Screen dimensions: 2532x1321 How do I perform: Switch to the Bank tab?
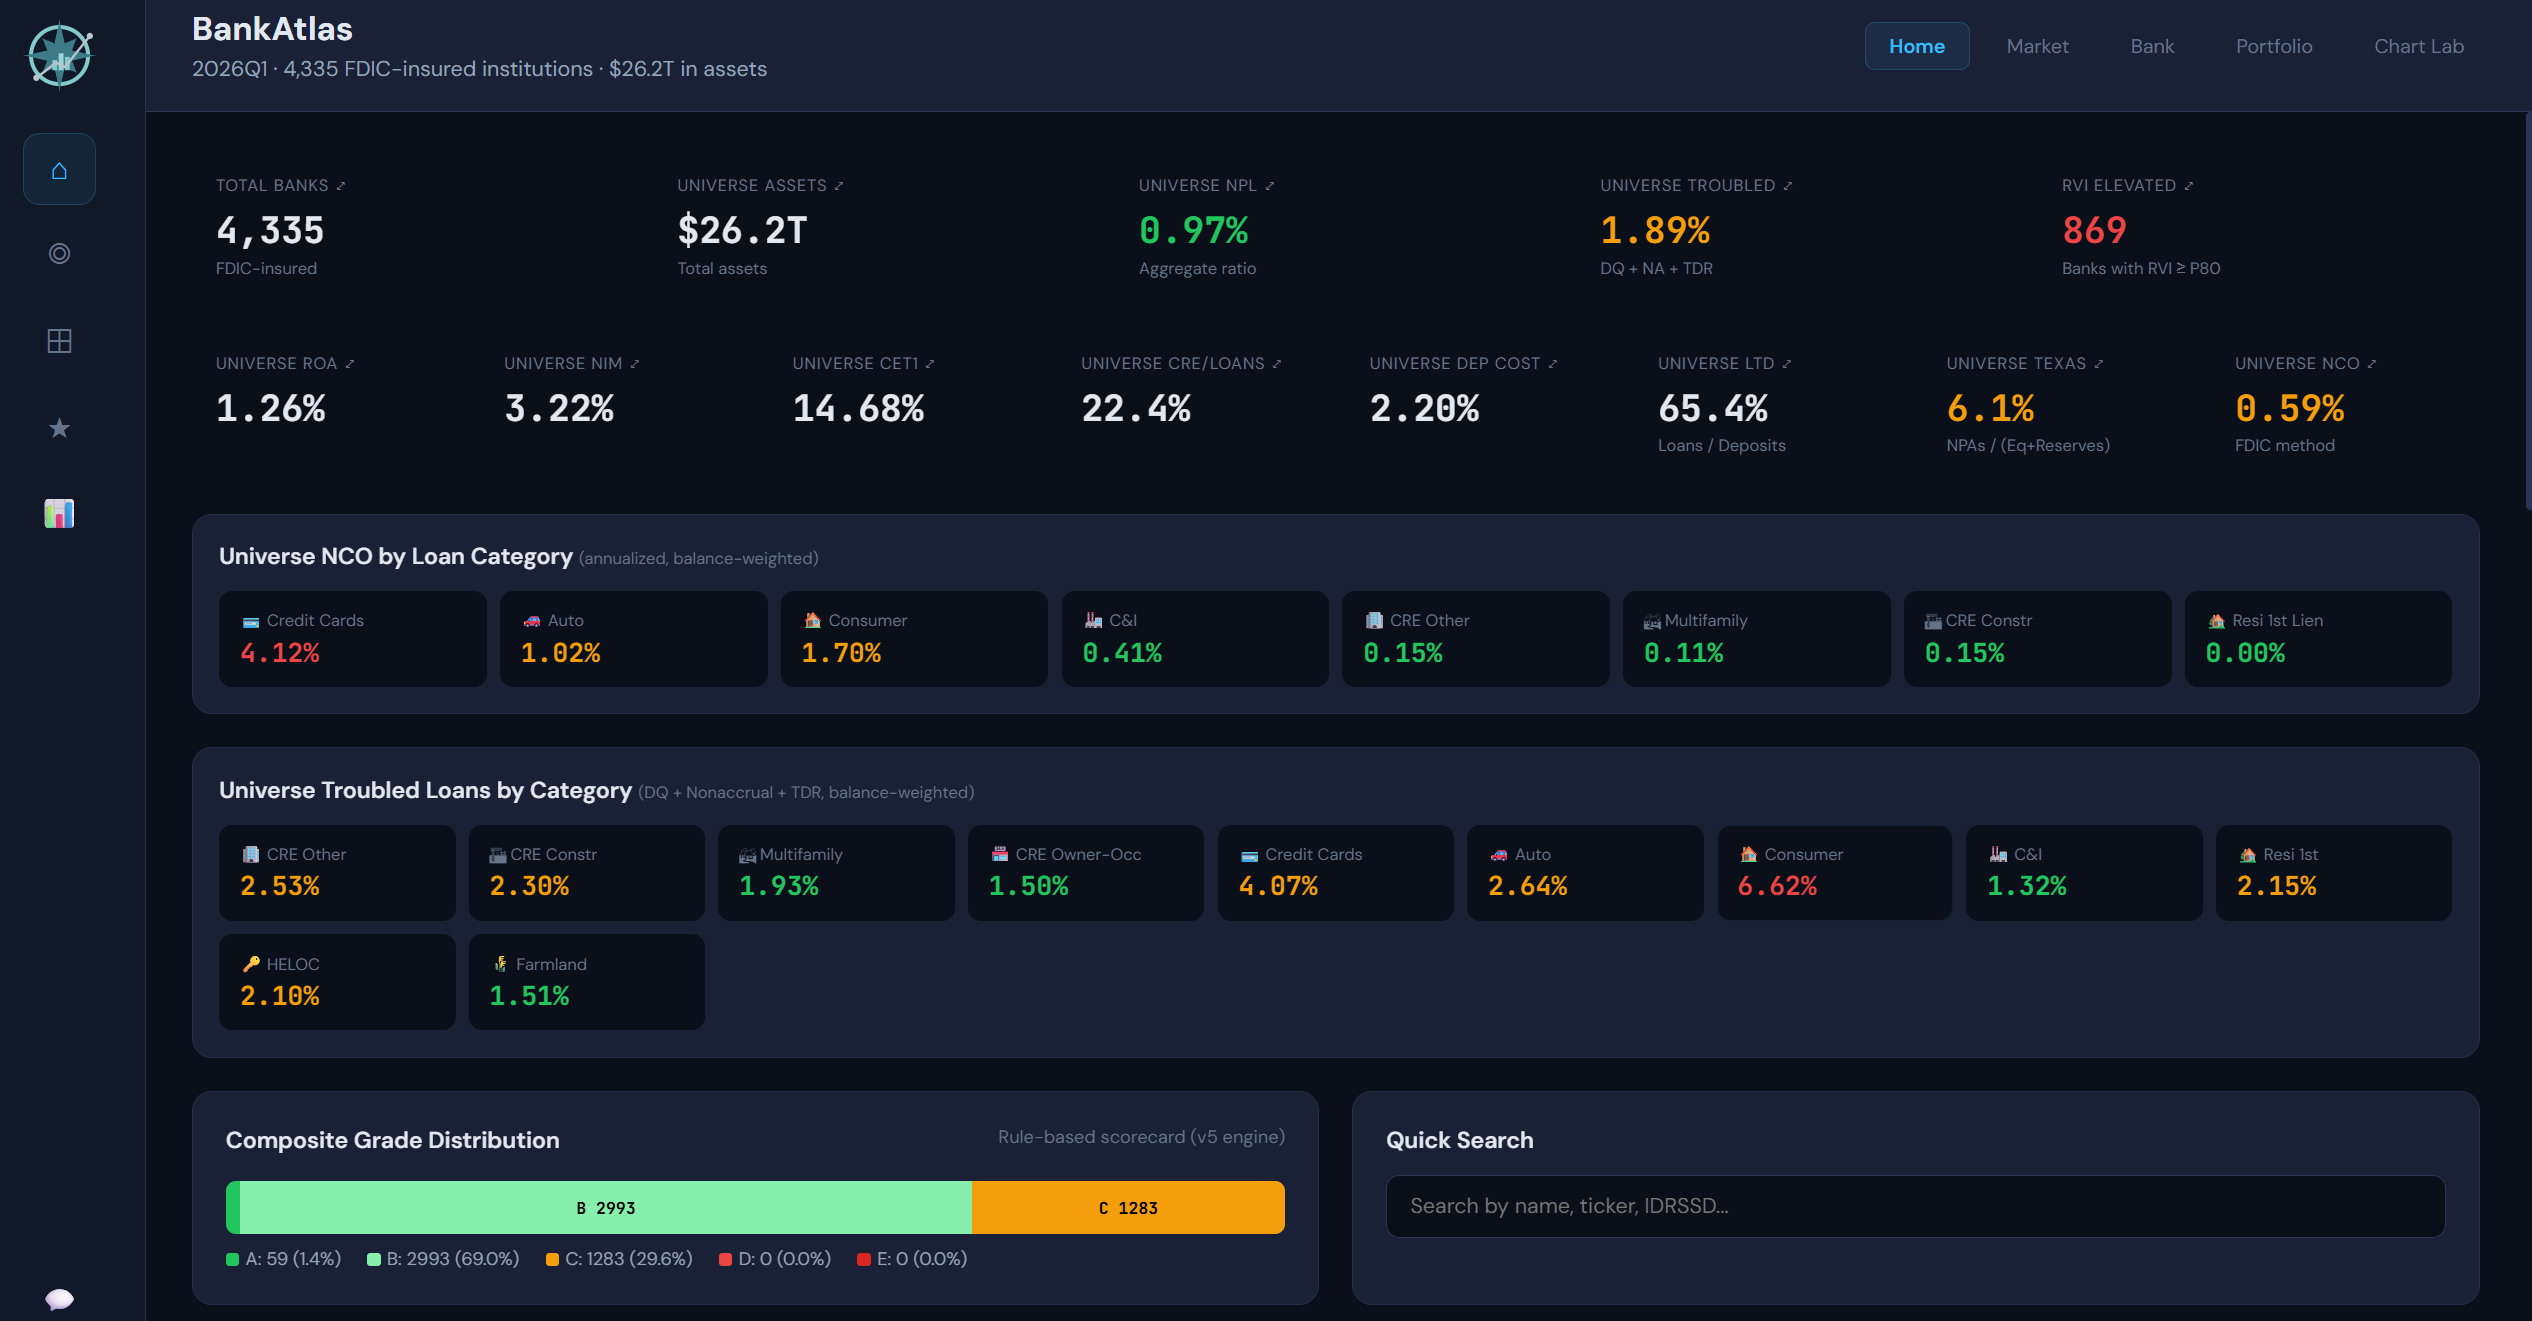point(2152,46)
